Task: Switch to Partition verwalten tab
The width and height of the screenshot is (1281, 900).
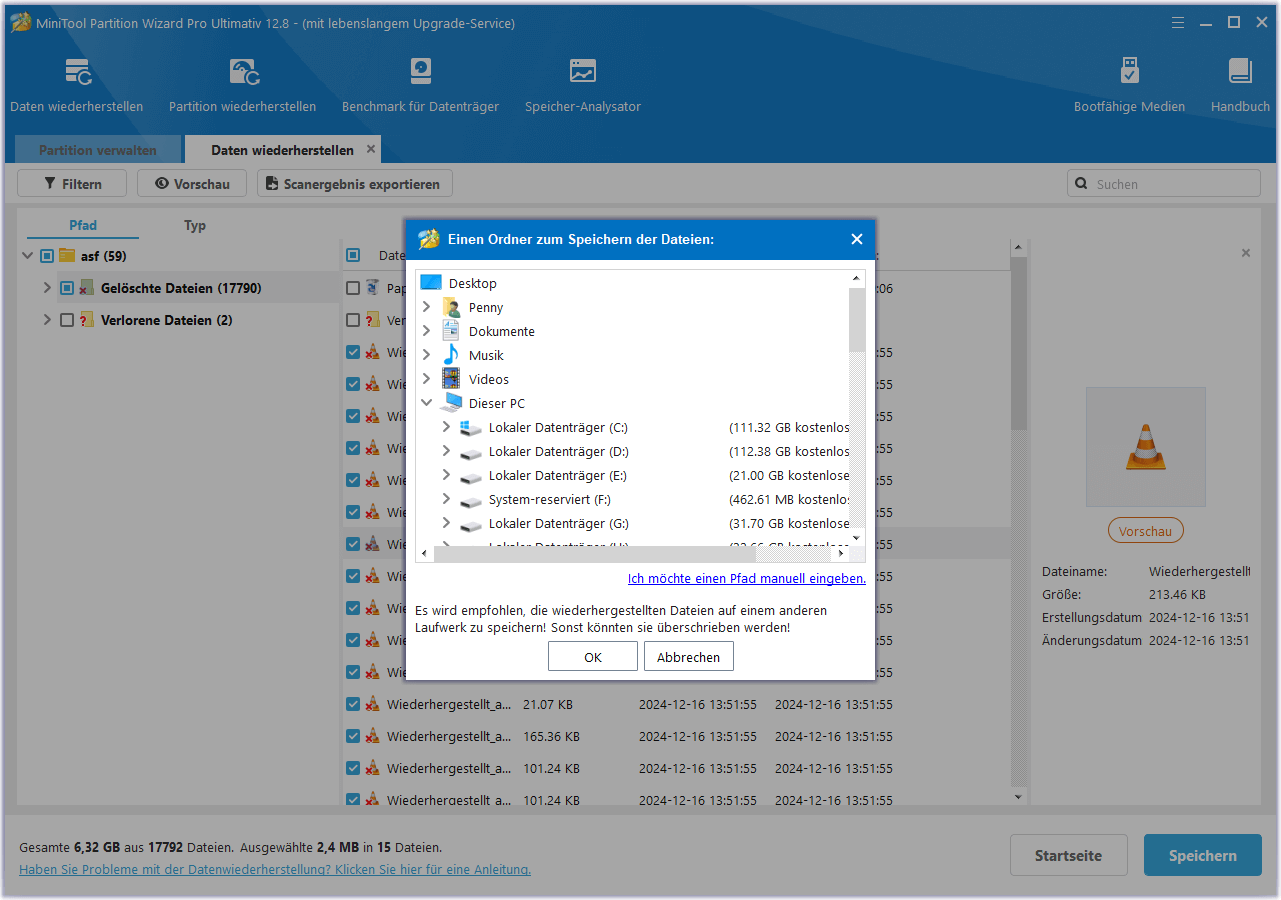Action: tap(98, 150)
